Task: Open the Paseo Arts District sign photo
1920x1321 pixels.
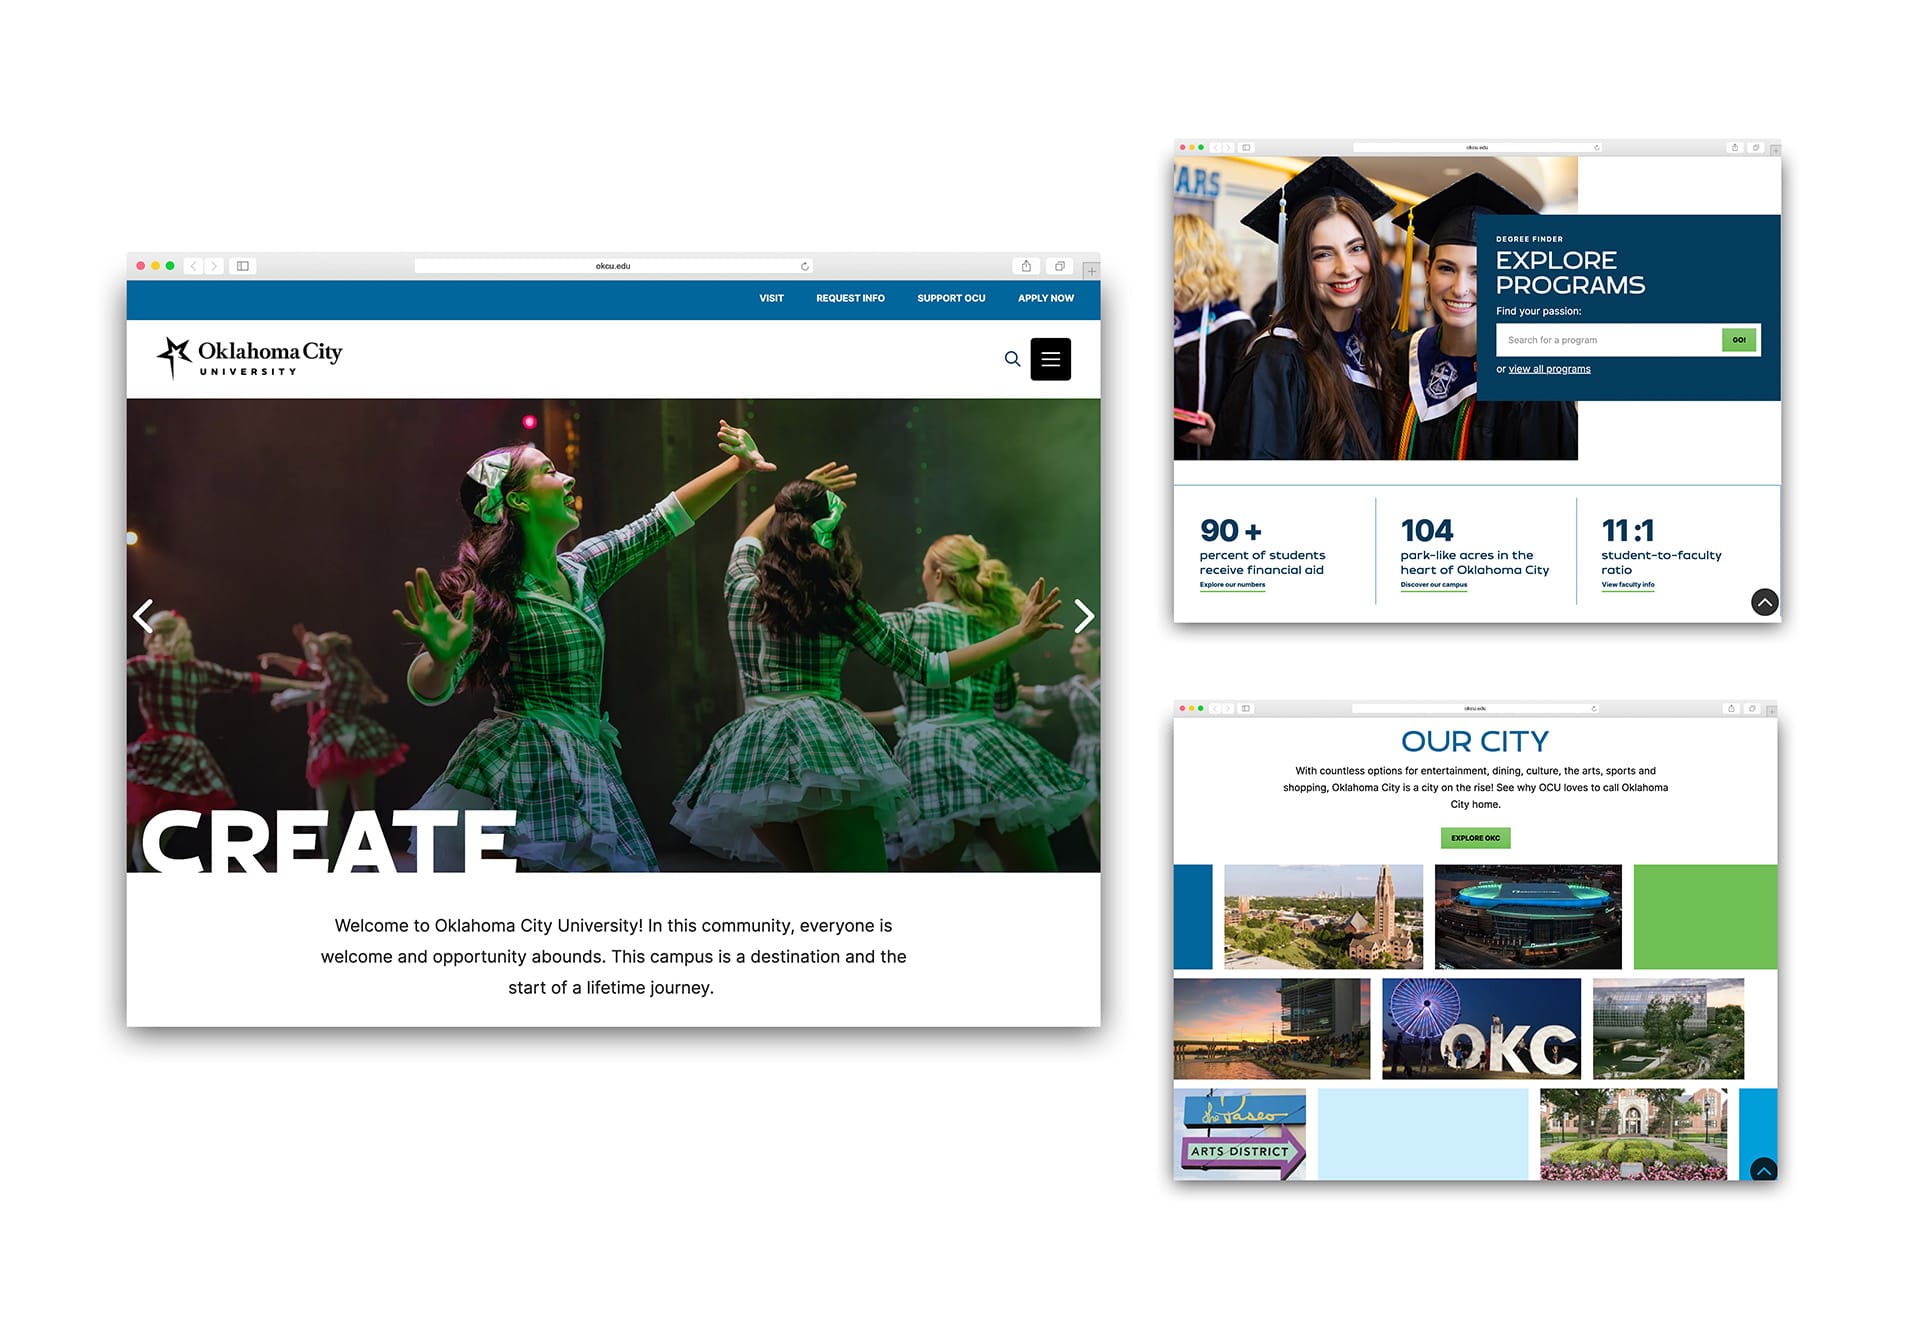Action: click(x=1240, y=1135)
